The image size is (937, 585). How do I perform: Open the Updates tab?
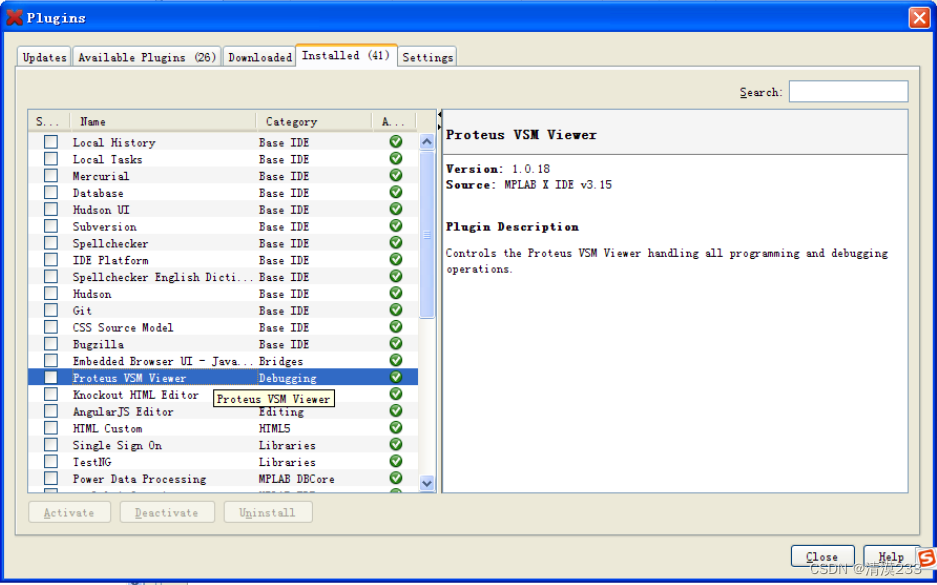click(44, 57)
